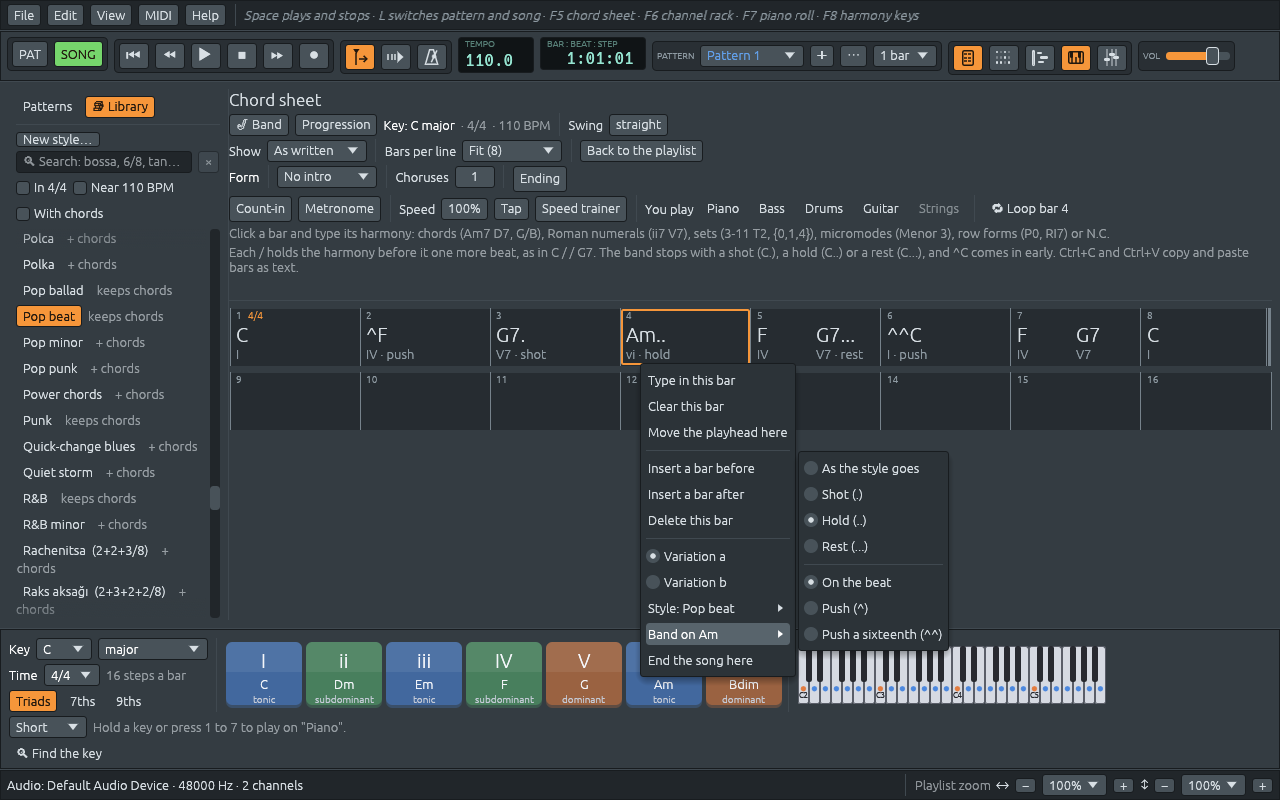Click the Speed trainer button
Screen dimensions: 1280x800
(x=581, y=209)
